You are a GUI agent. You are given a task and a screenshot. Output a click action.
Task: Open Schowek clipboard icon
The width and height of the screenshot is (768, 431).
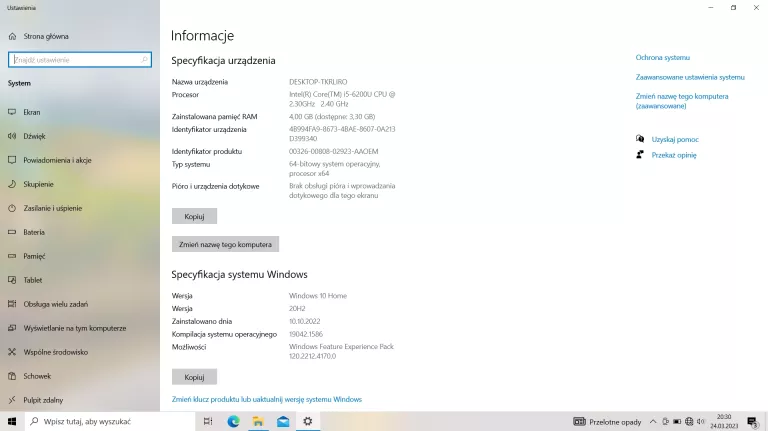[x=12, y=376]
